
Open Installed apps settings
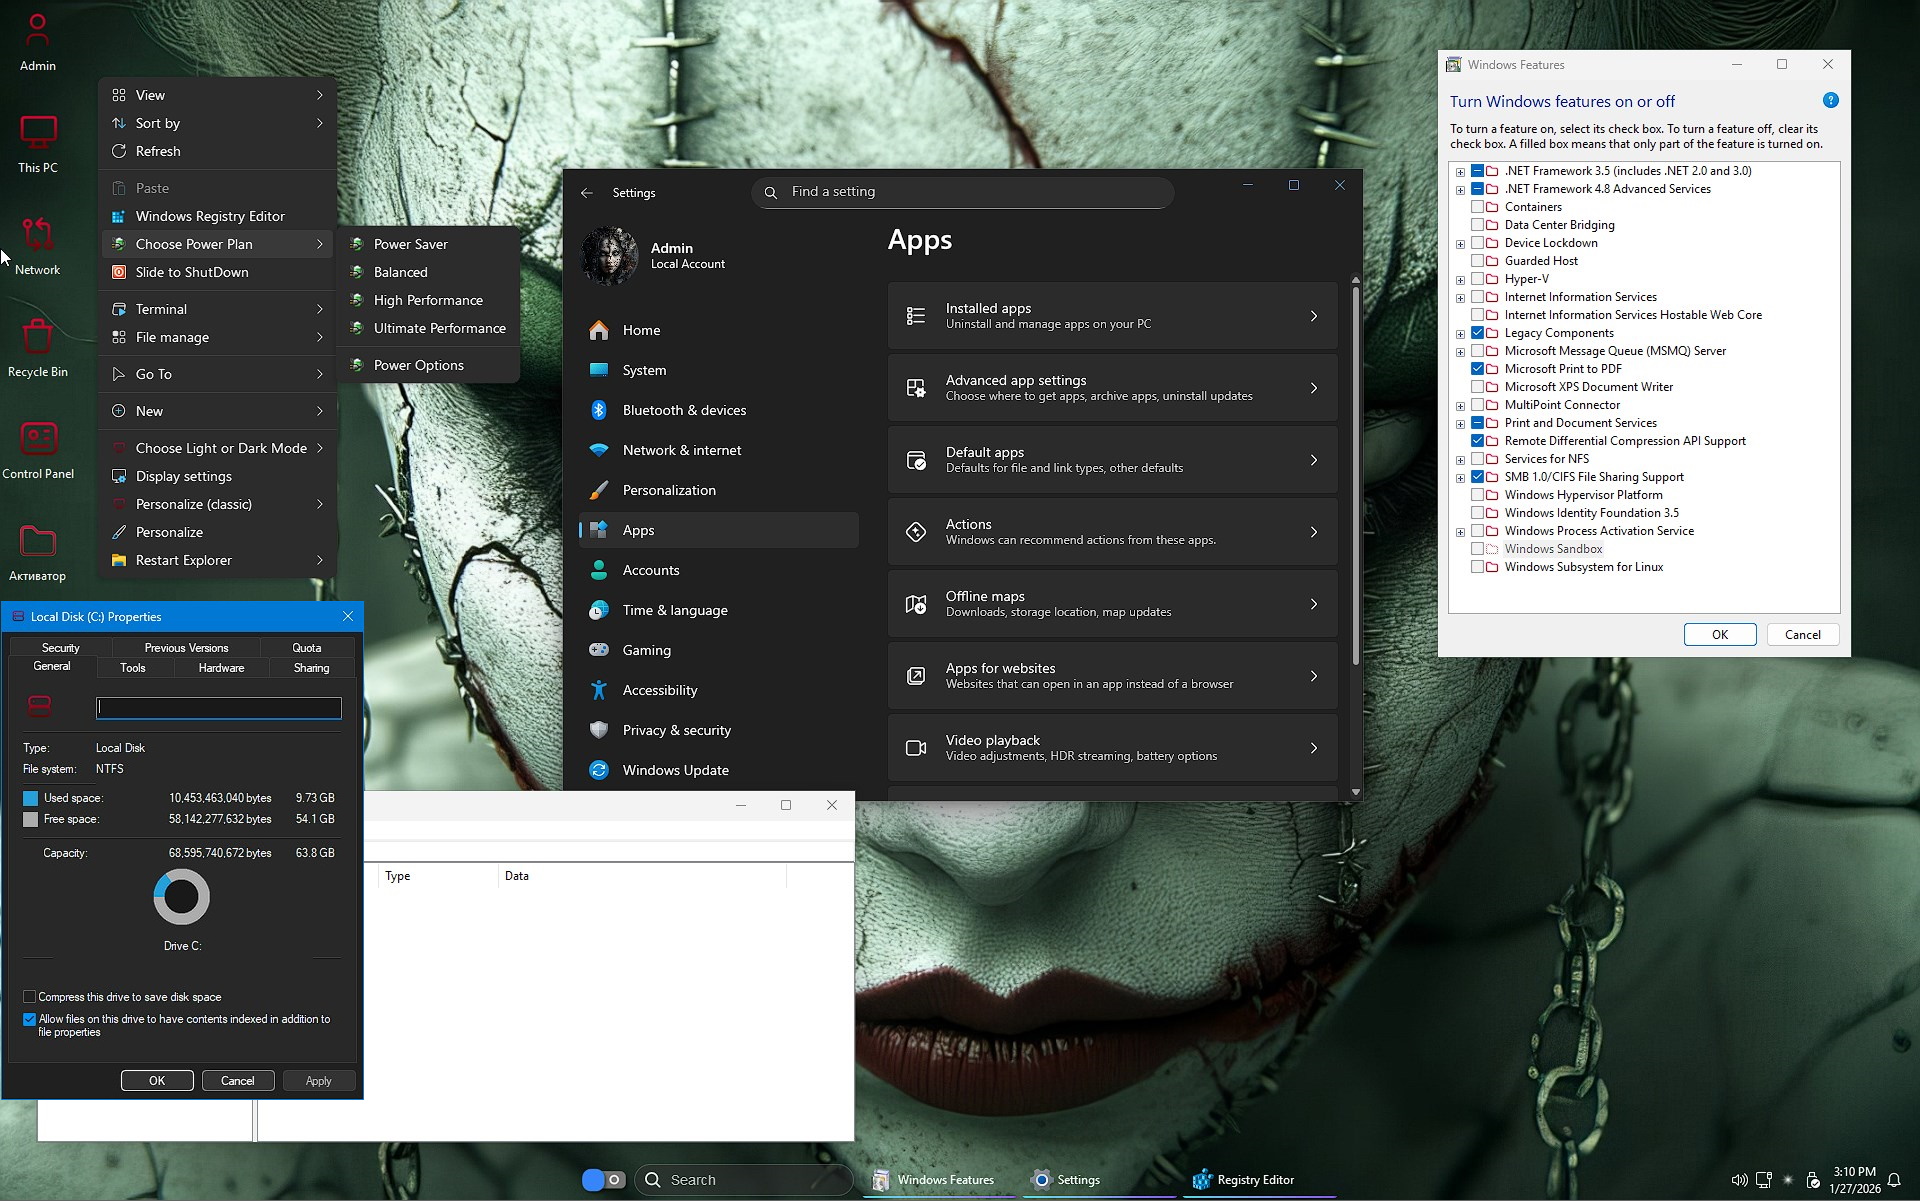pyautogui.click(x=1110, y=315)
